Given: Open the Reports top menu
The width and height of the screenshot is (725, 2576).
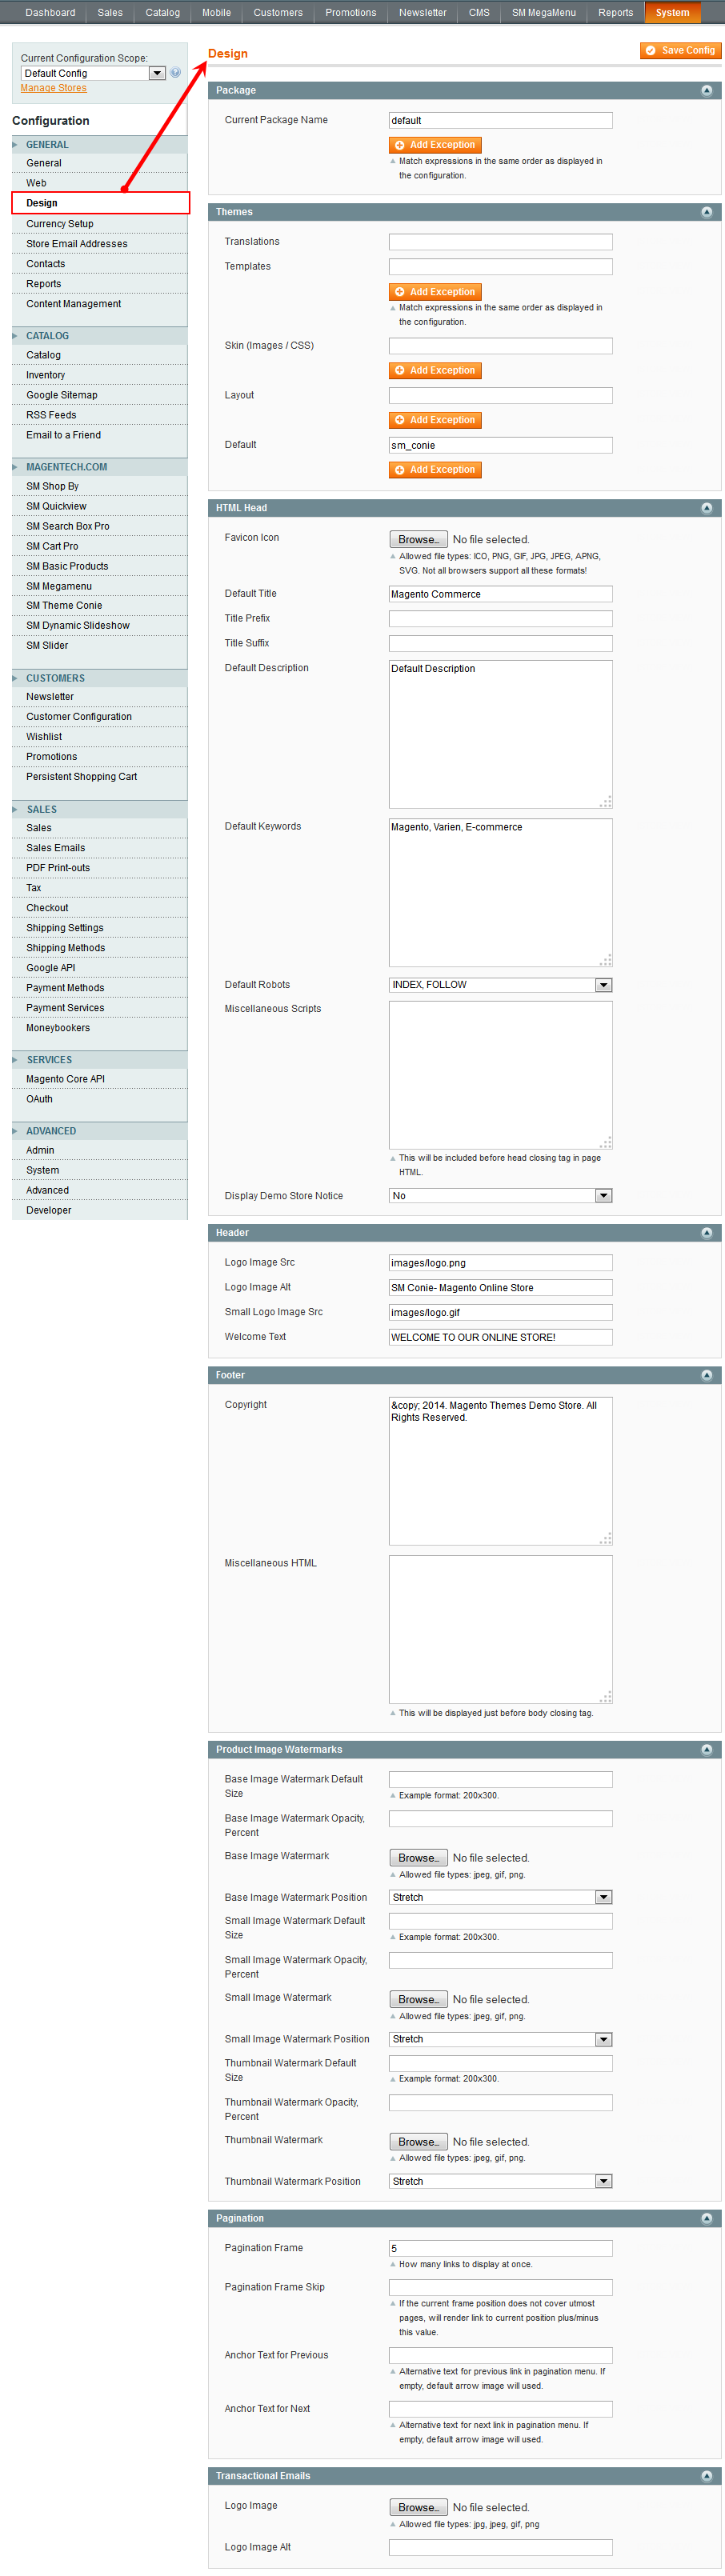Looking at the screenshot, I should click(x=616, y=12).
